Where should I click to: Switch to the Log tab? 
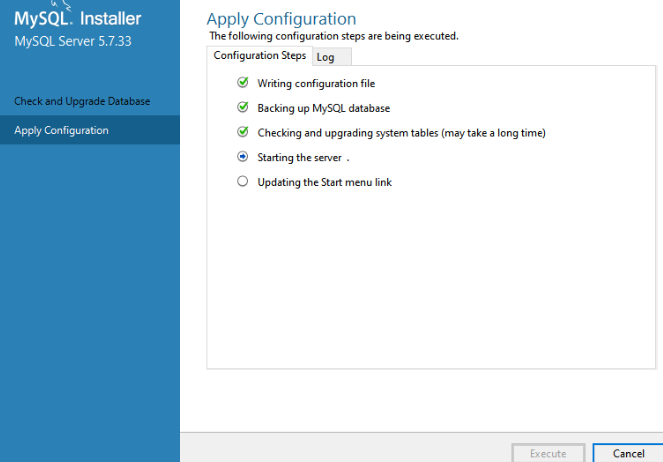coord(332,57)
